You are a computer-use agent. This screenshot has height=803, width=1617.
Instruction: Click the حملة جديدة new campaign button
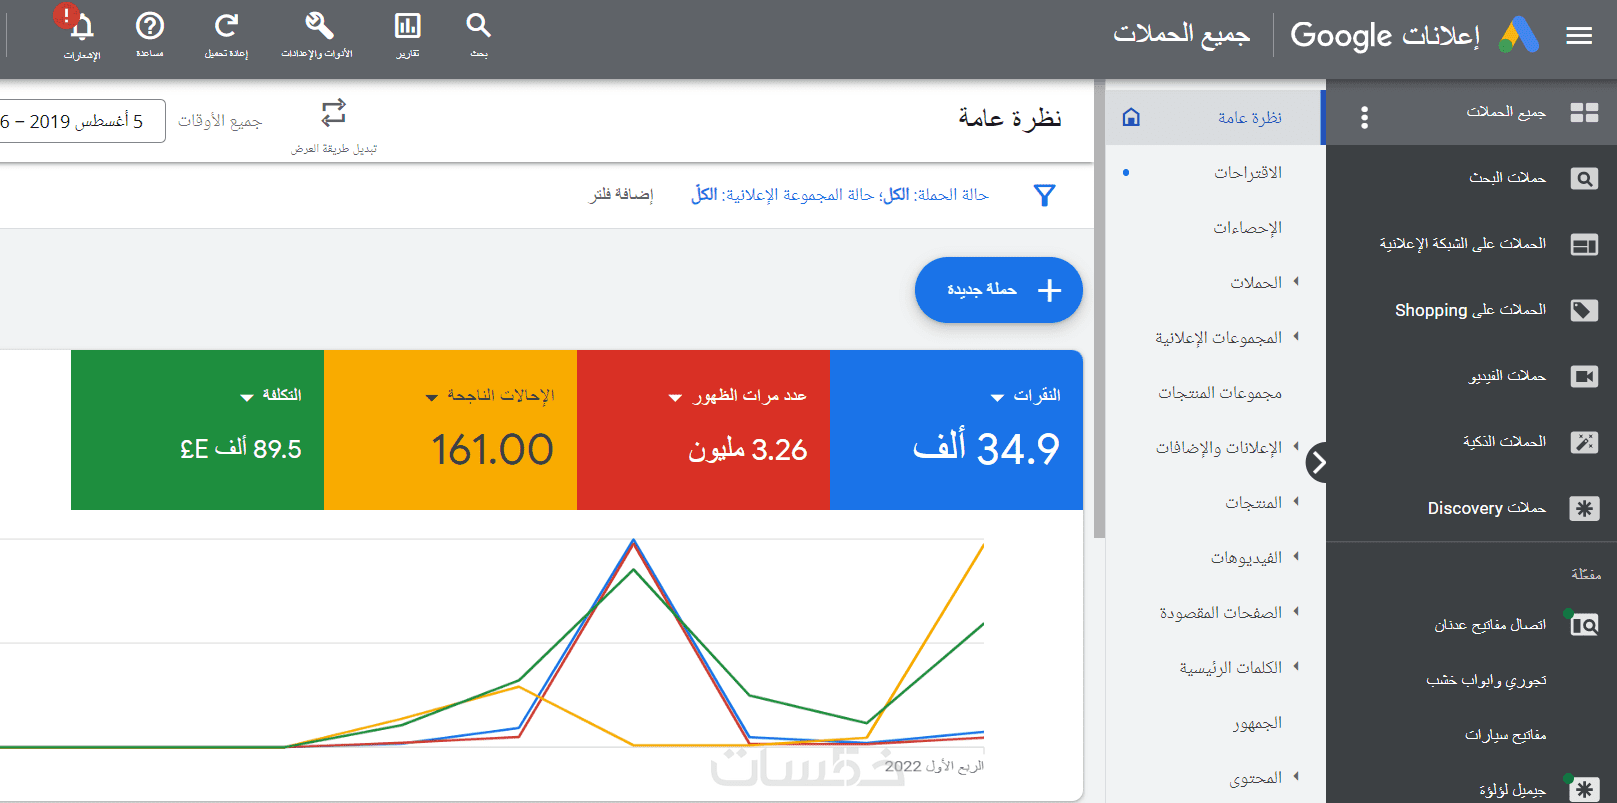[x=998, y=290]
